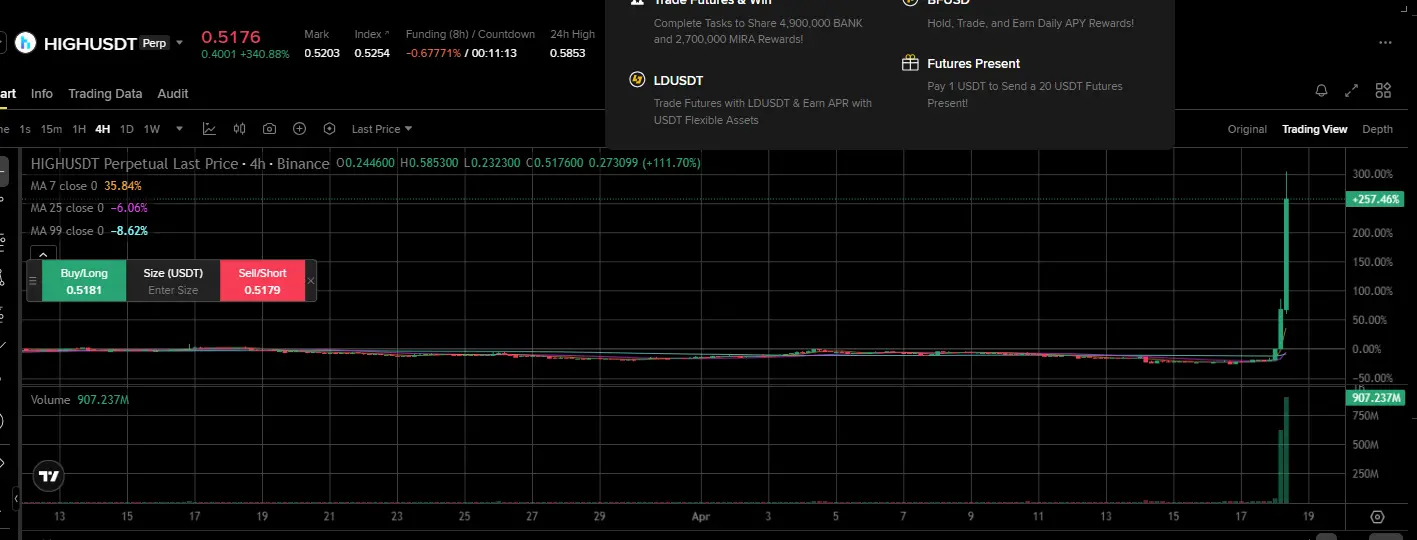1417x540 pixels.
Task: Click the +257.46% price axis label
Action: (1375, 199)
